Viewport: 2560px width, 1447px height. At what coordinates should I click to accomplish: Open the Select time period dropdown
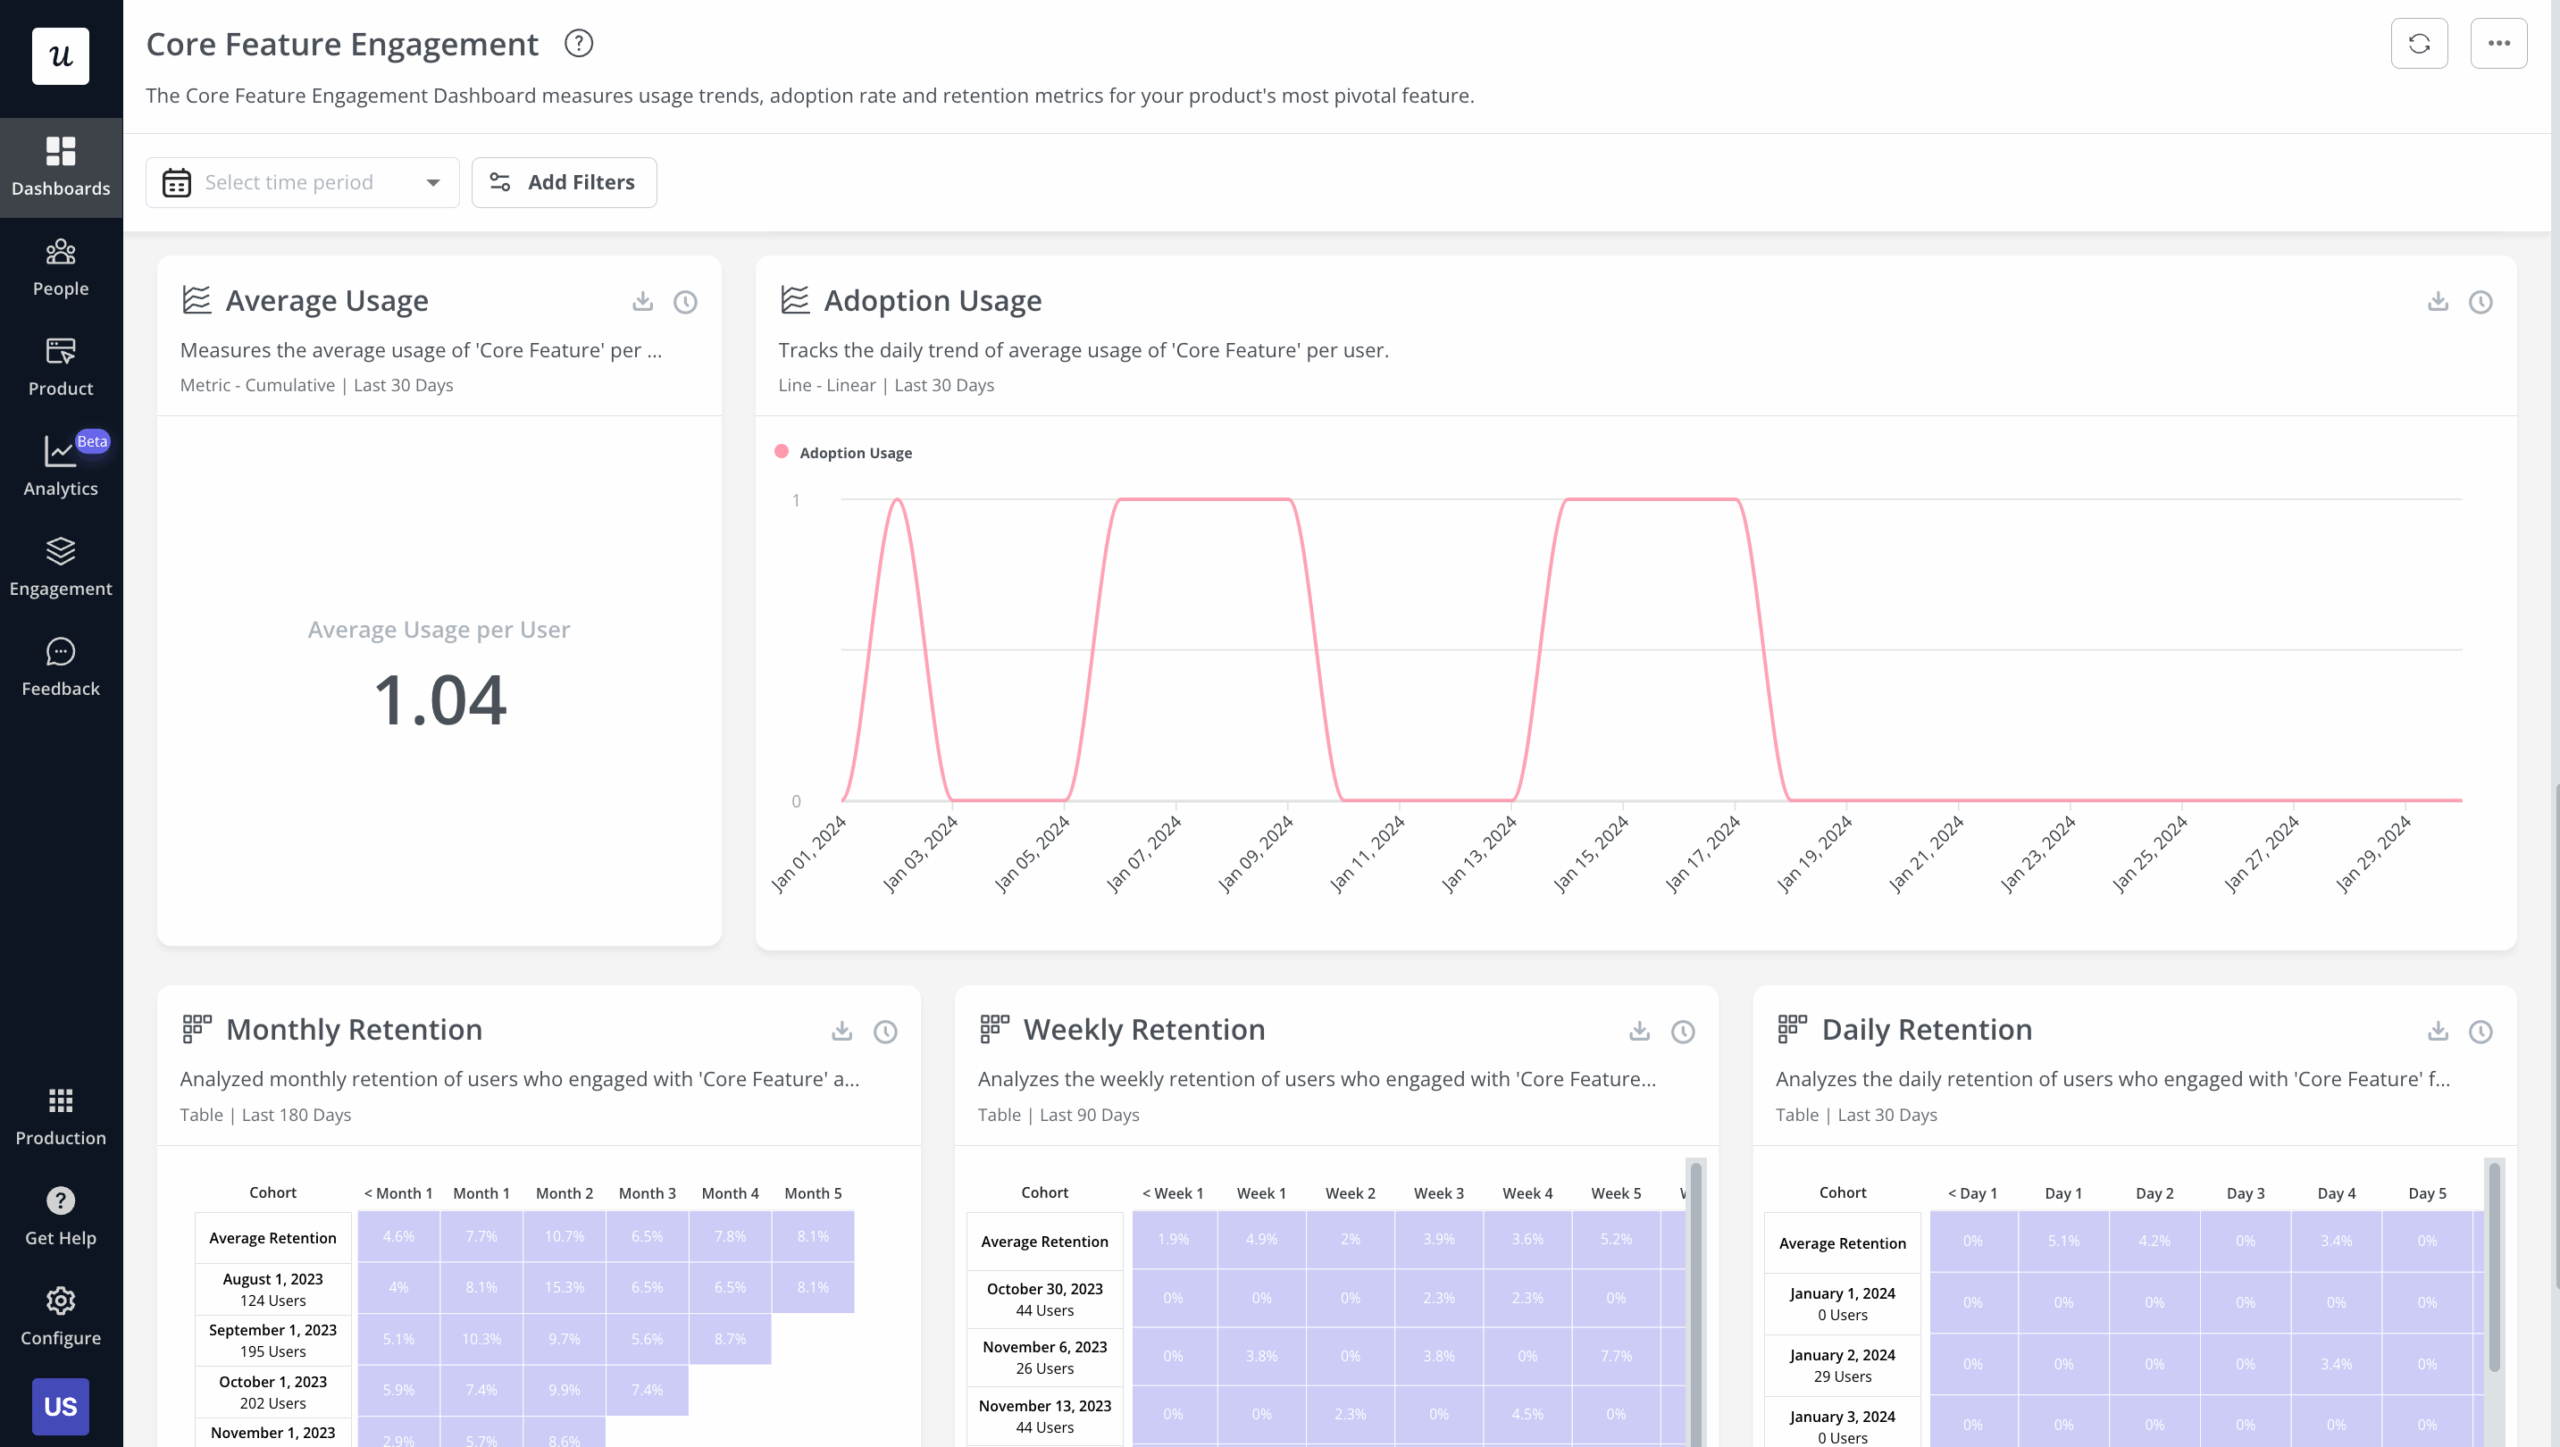[302, 182]
